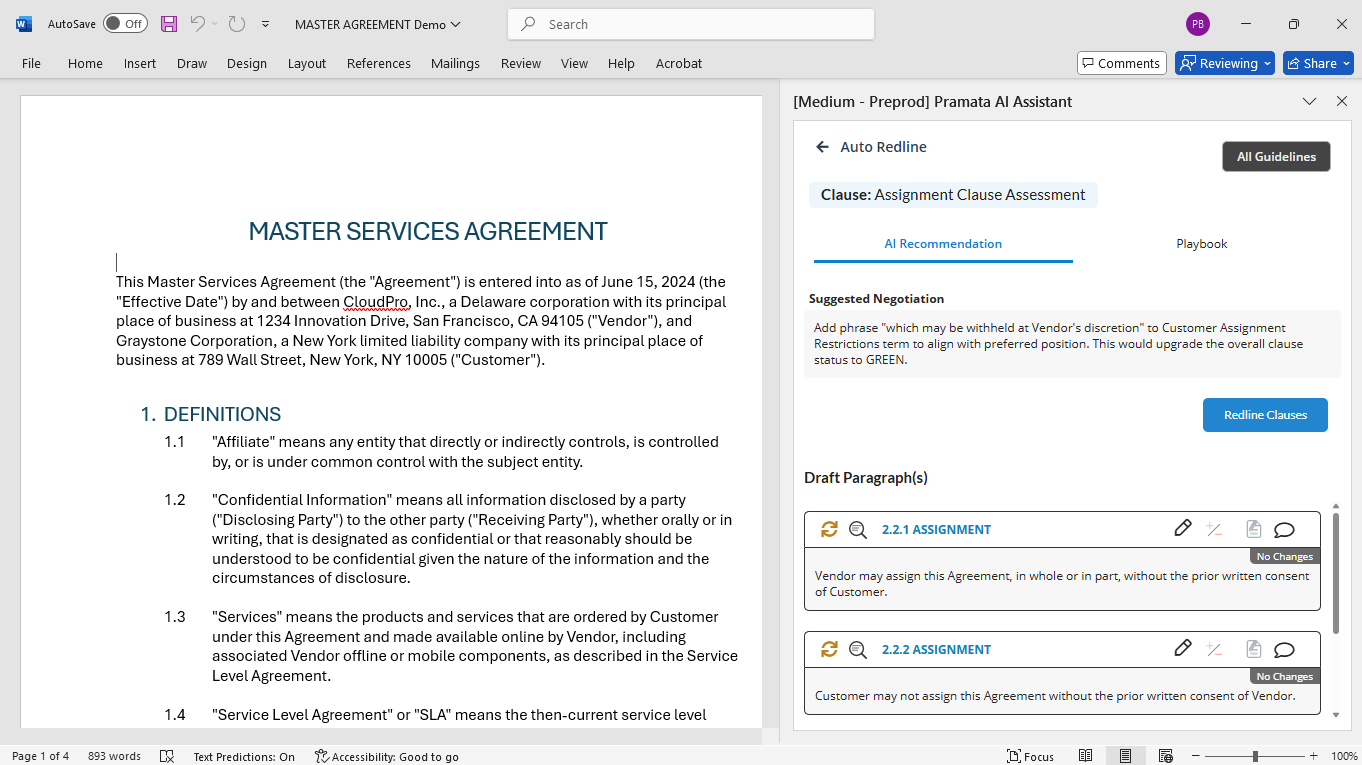Click the Redline Clauses button
Viewport: 1362px width, 765px height.
(x=1265, y=415)
